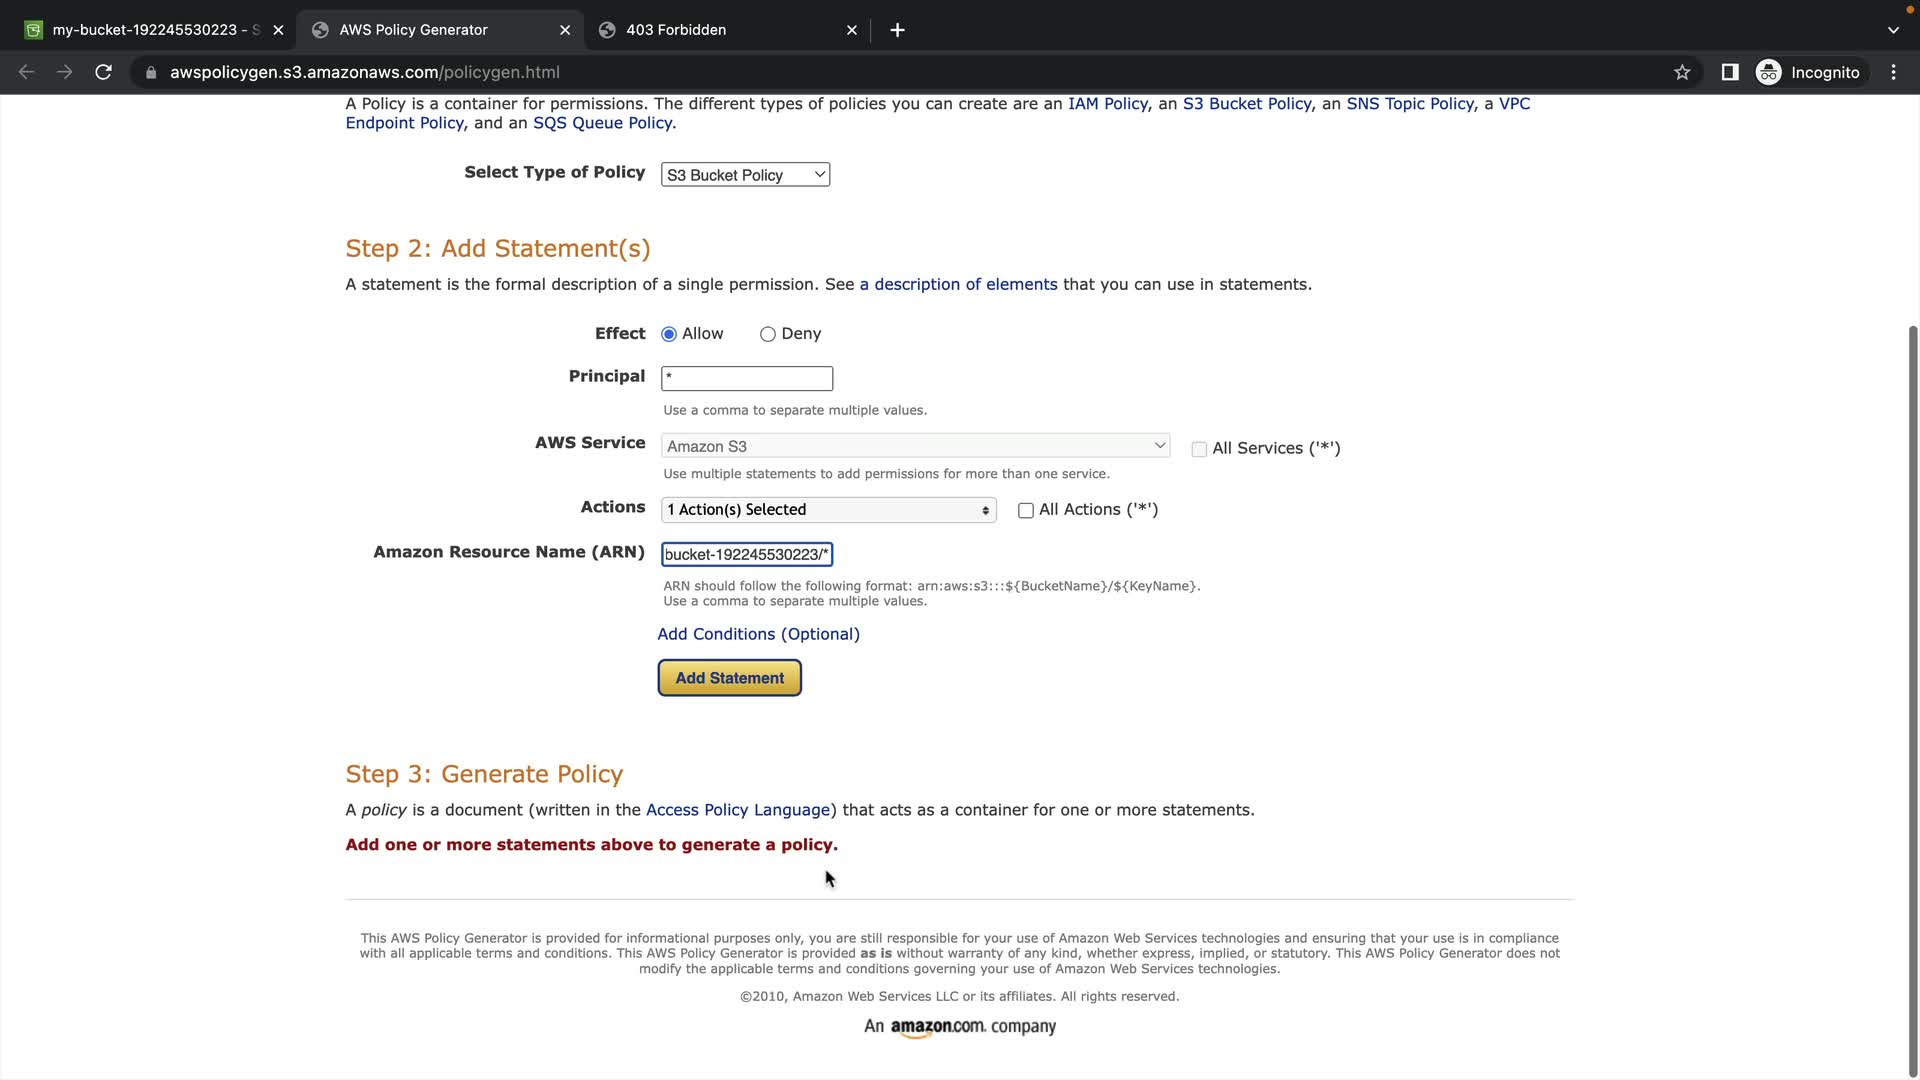The height and width of the screenshot is (1080, 1920).
Task: Open a new tab with plus icon
Action: [x=897, y=30]
